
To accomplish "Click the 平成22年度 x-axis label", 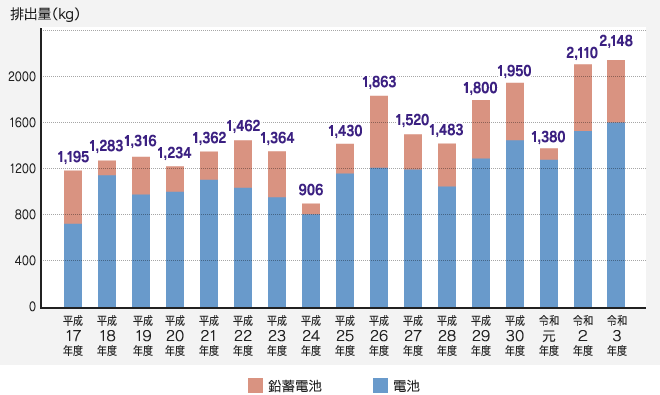I will click(243, 336).
